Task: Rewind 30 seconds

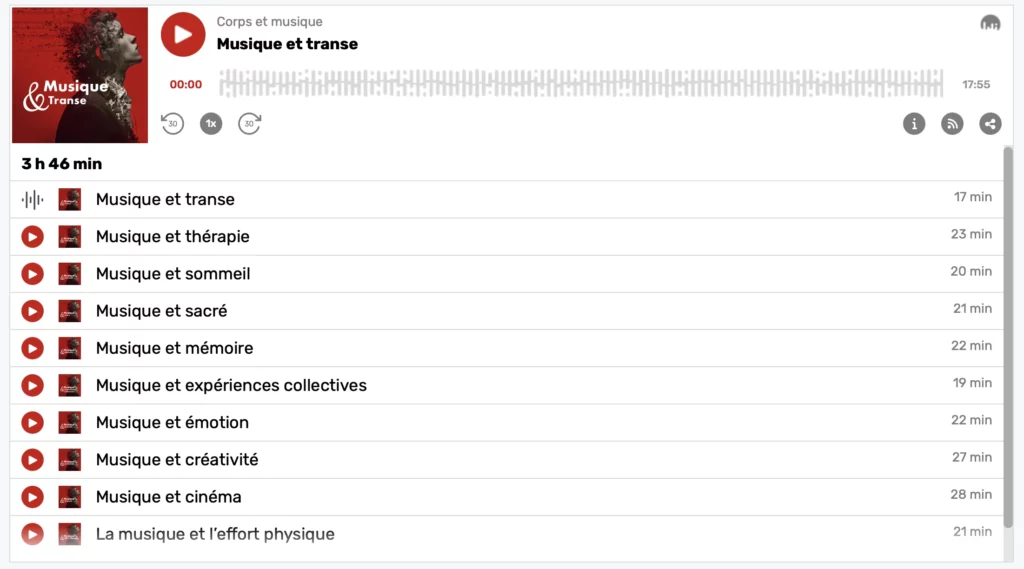Action: click(x=173, y=123)
